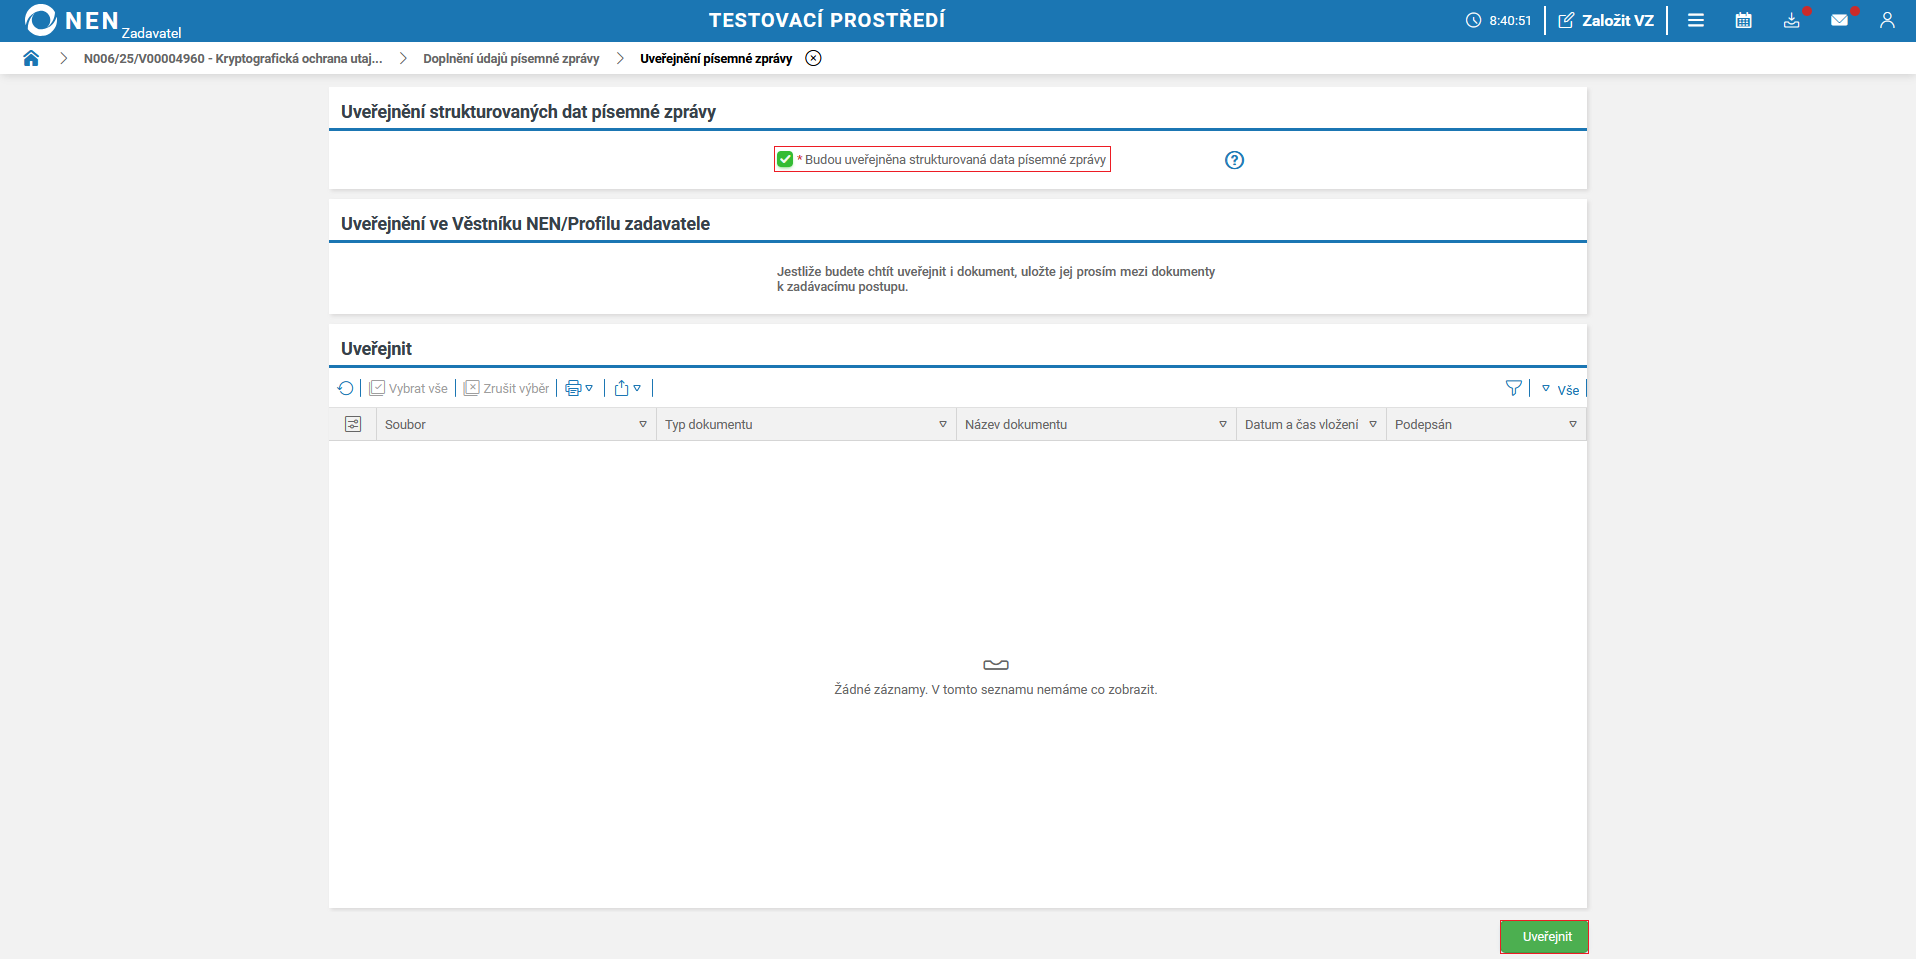Click the session clock icon
This screenshot has width=1916, height=959.
point(1473,20)
